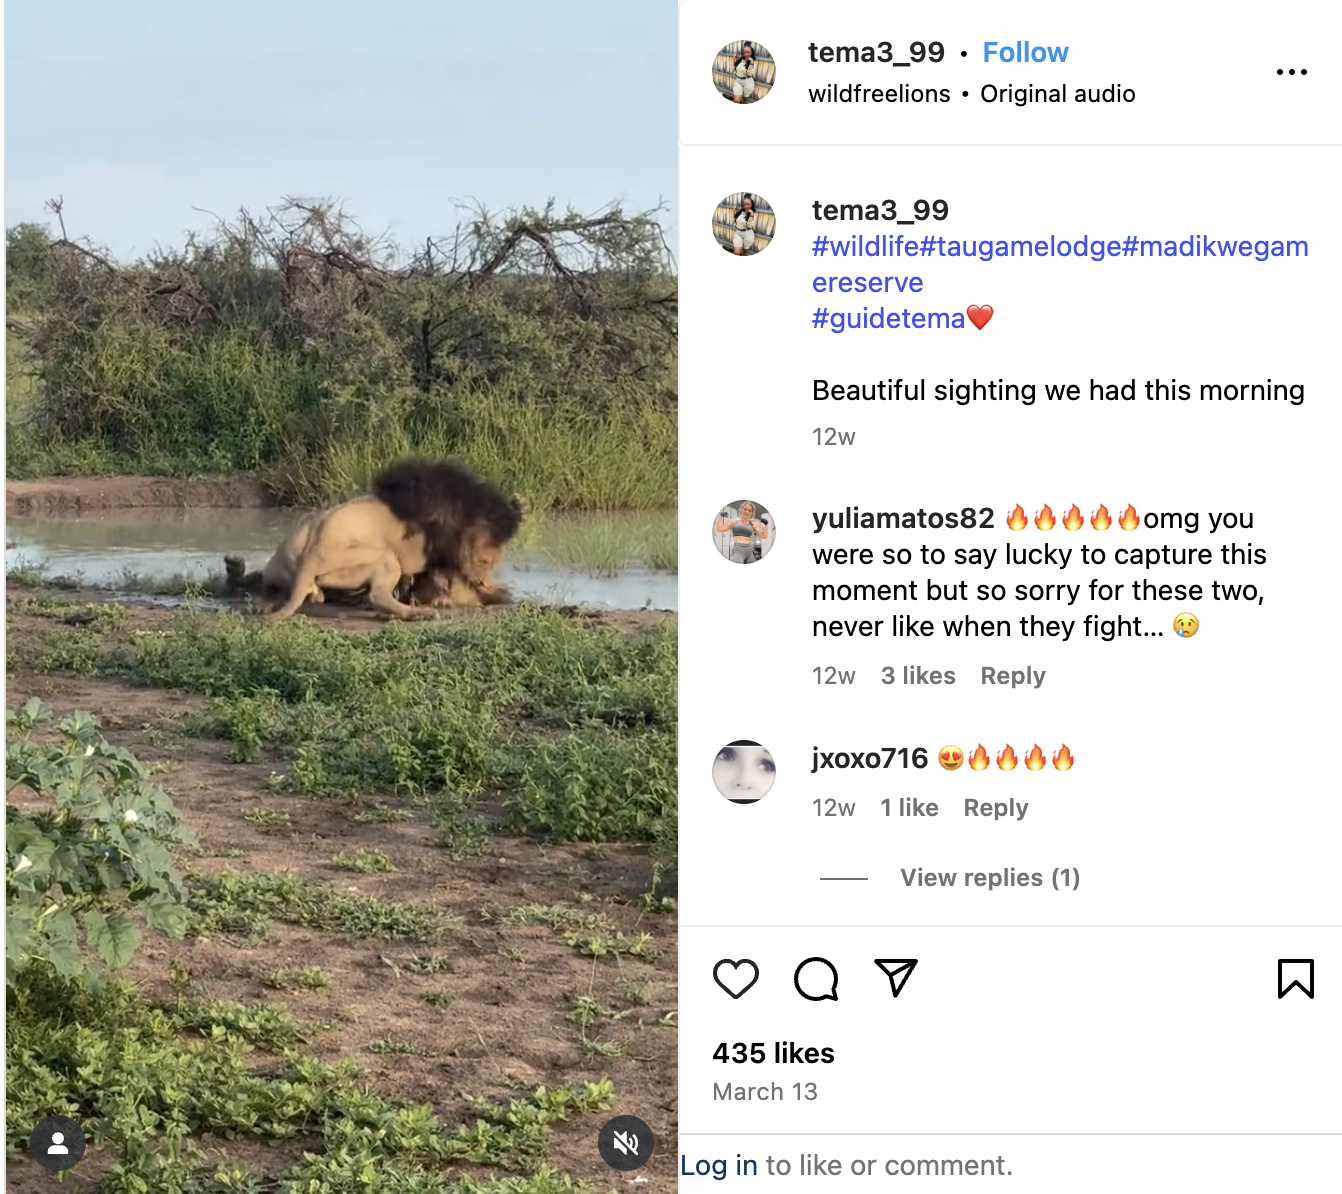Viewport: 1342px width, 1194px height.
Task: Unmute the video with speaker icon
Action: click(x=626, y=1143)
